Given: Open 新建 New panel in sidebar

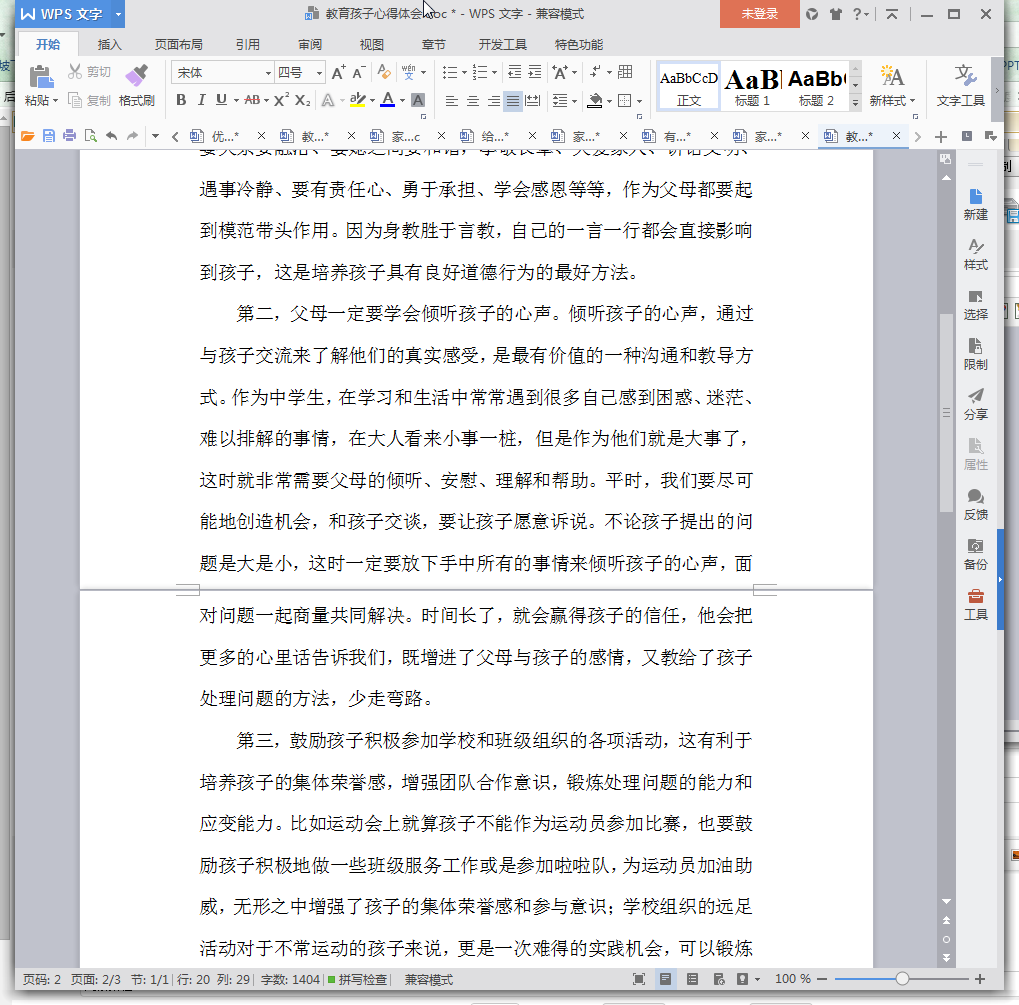Looking at the screenshot, I should click(975, 205).
